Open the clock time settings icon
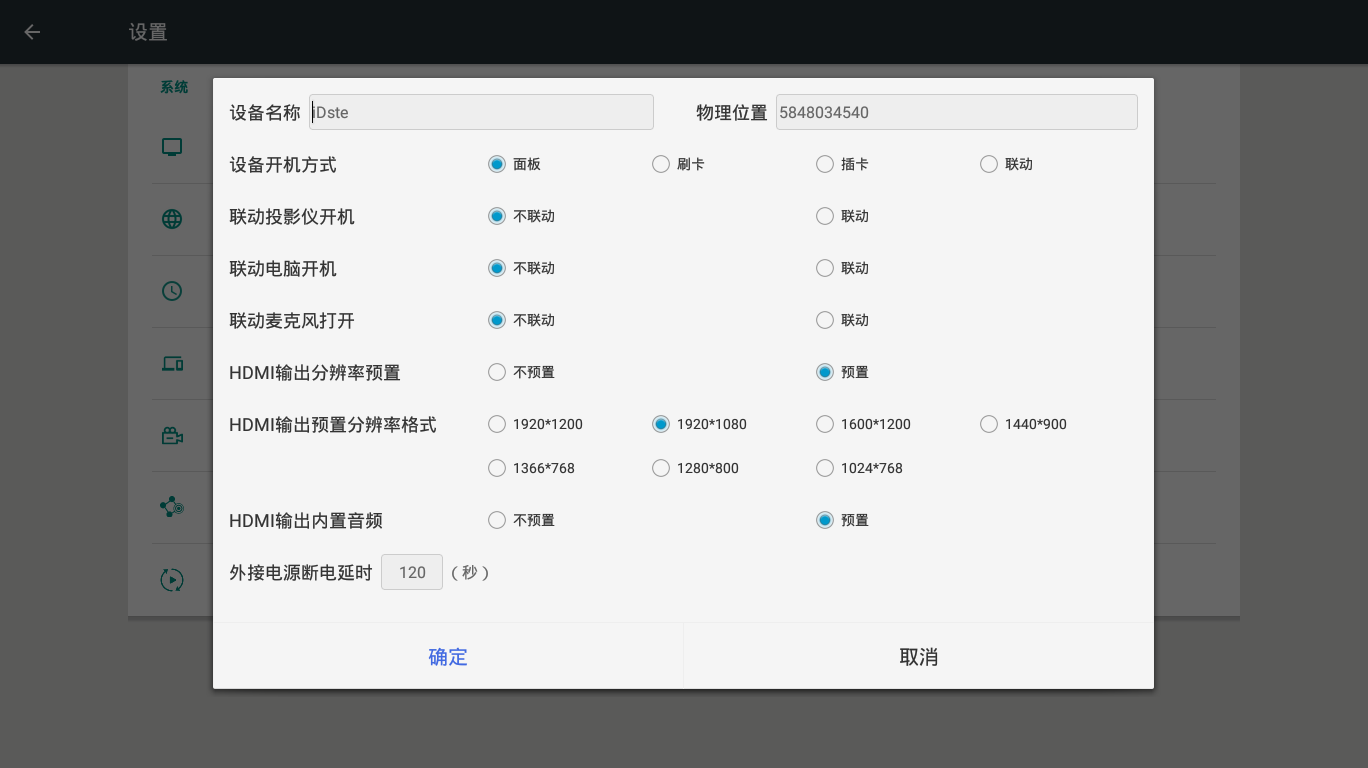Viewport: 1368px width, 768px height. [172, 291]
